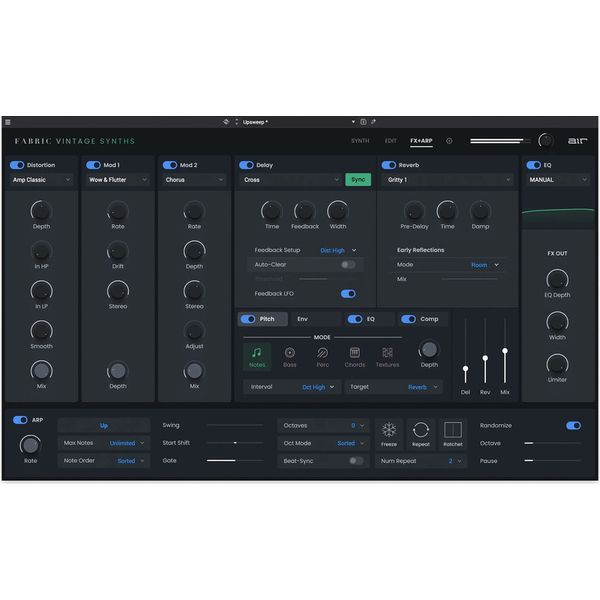Open the Gritty 1 reverb type dropdown
Image resolution: width=600 pixels, height=600 pixels.
(448, 180)
